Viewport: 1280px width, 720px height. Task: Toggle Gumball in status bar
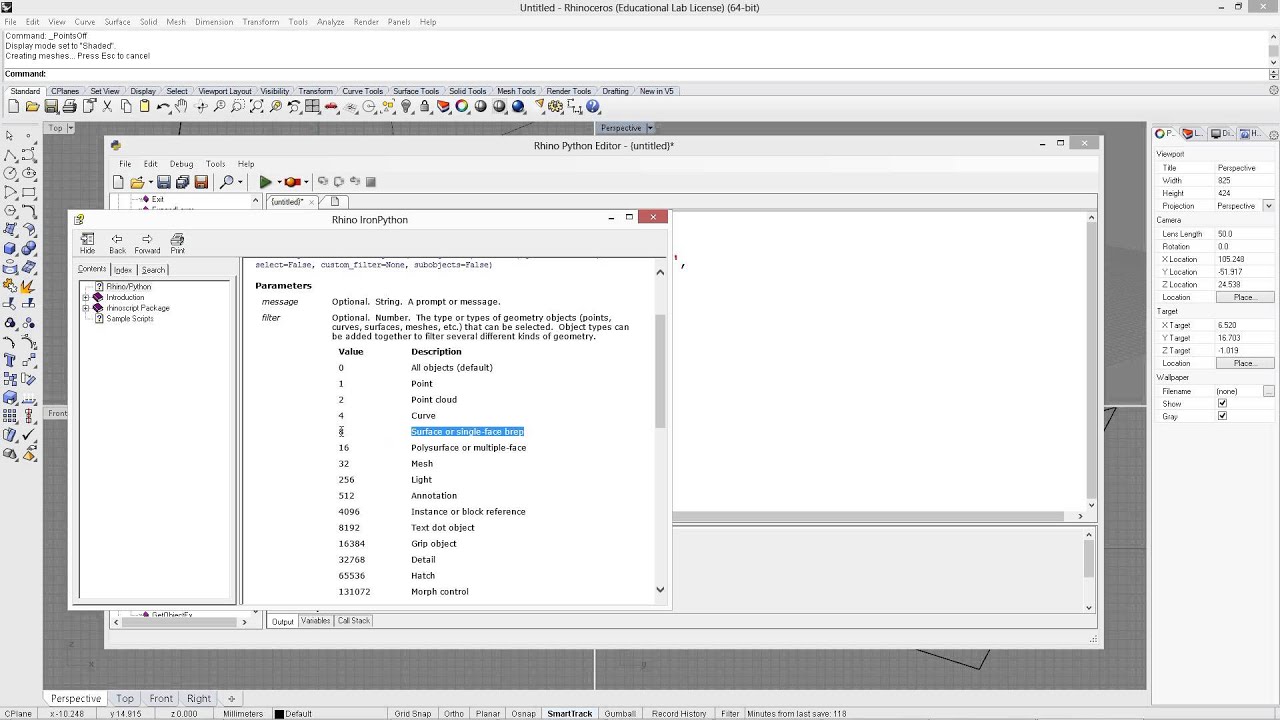(620, 714)
